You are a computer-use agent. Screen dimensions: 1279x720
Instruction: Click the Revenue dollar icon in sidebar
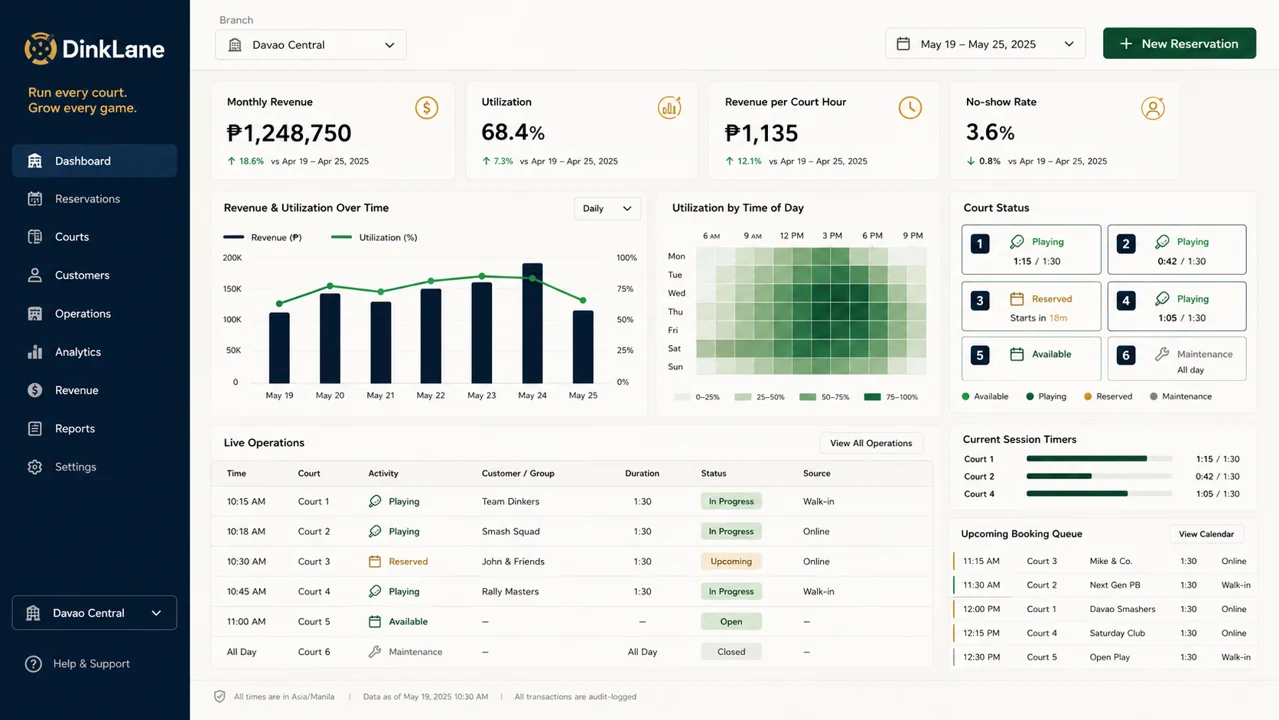[35, 390]
